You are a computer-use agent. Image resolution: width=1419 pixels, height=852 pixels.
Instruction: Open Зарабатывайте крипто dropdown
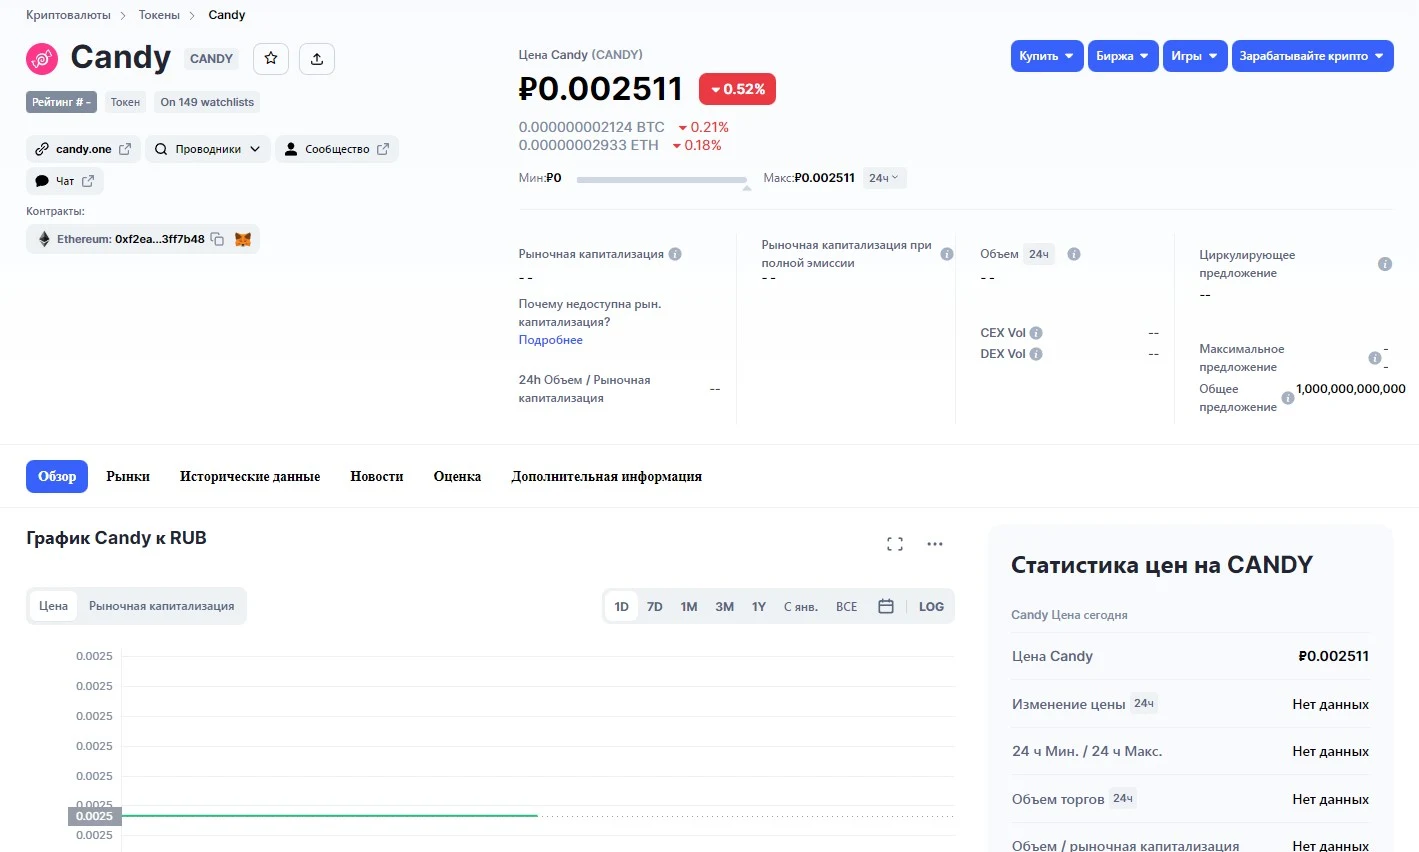[1312, 56]
